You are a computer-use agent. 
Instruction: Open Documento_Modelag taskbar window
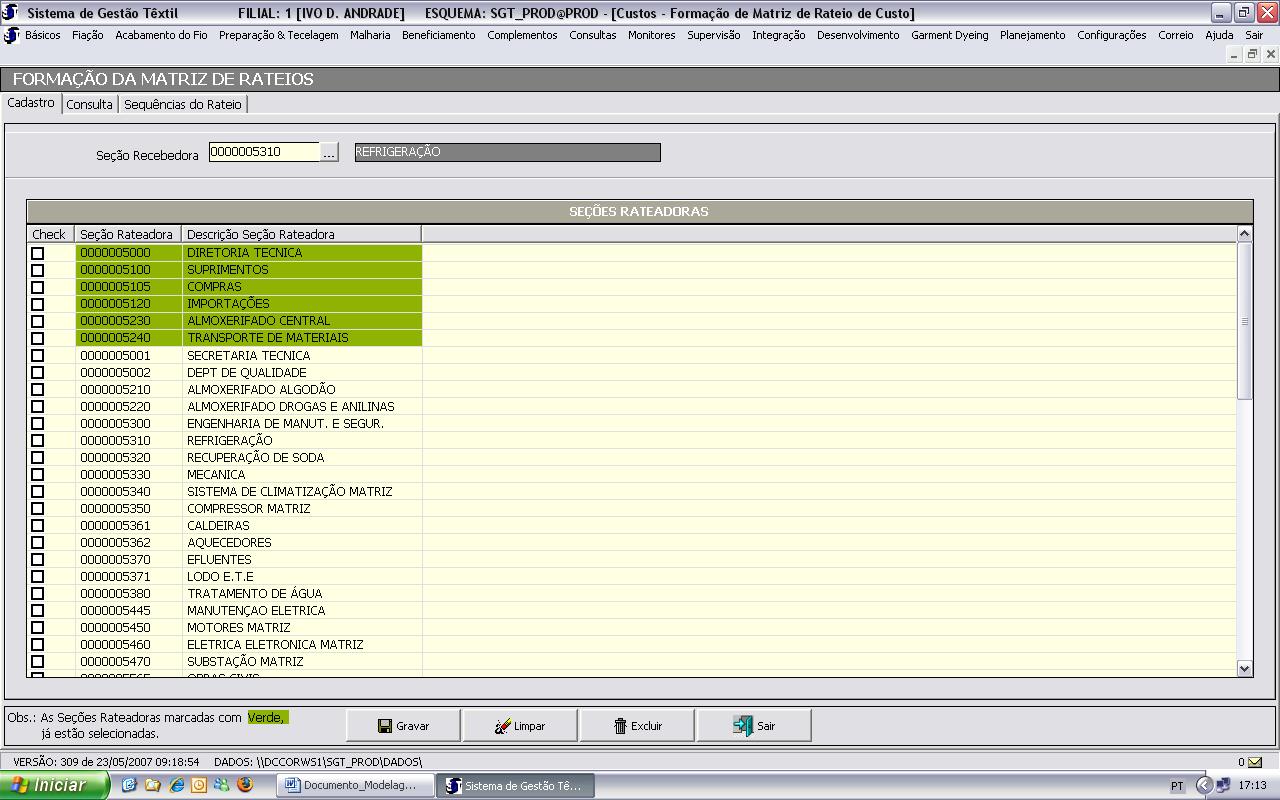tap(358, 785)
